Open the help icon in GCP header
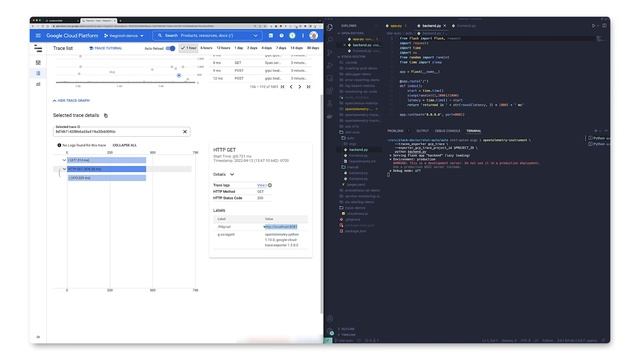 pyautogui.click(x=281, y=36)
